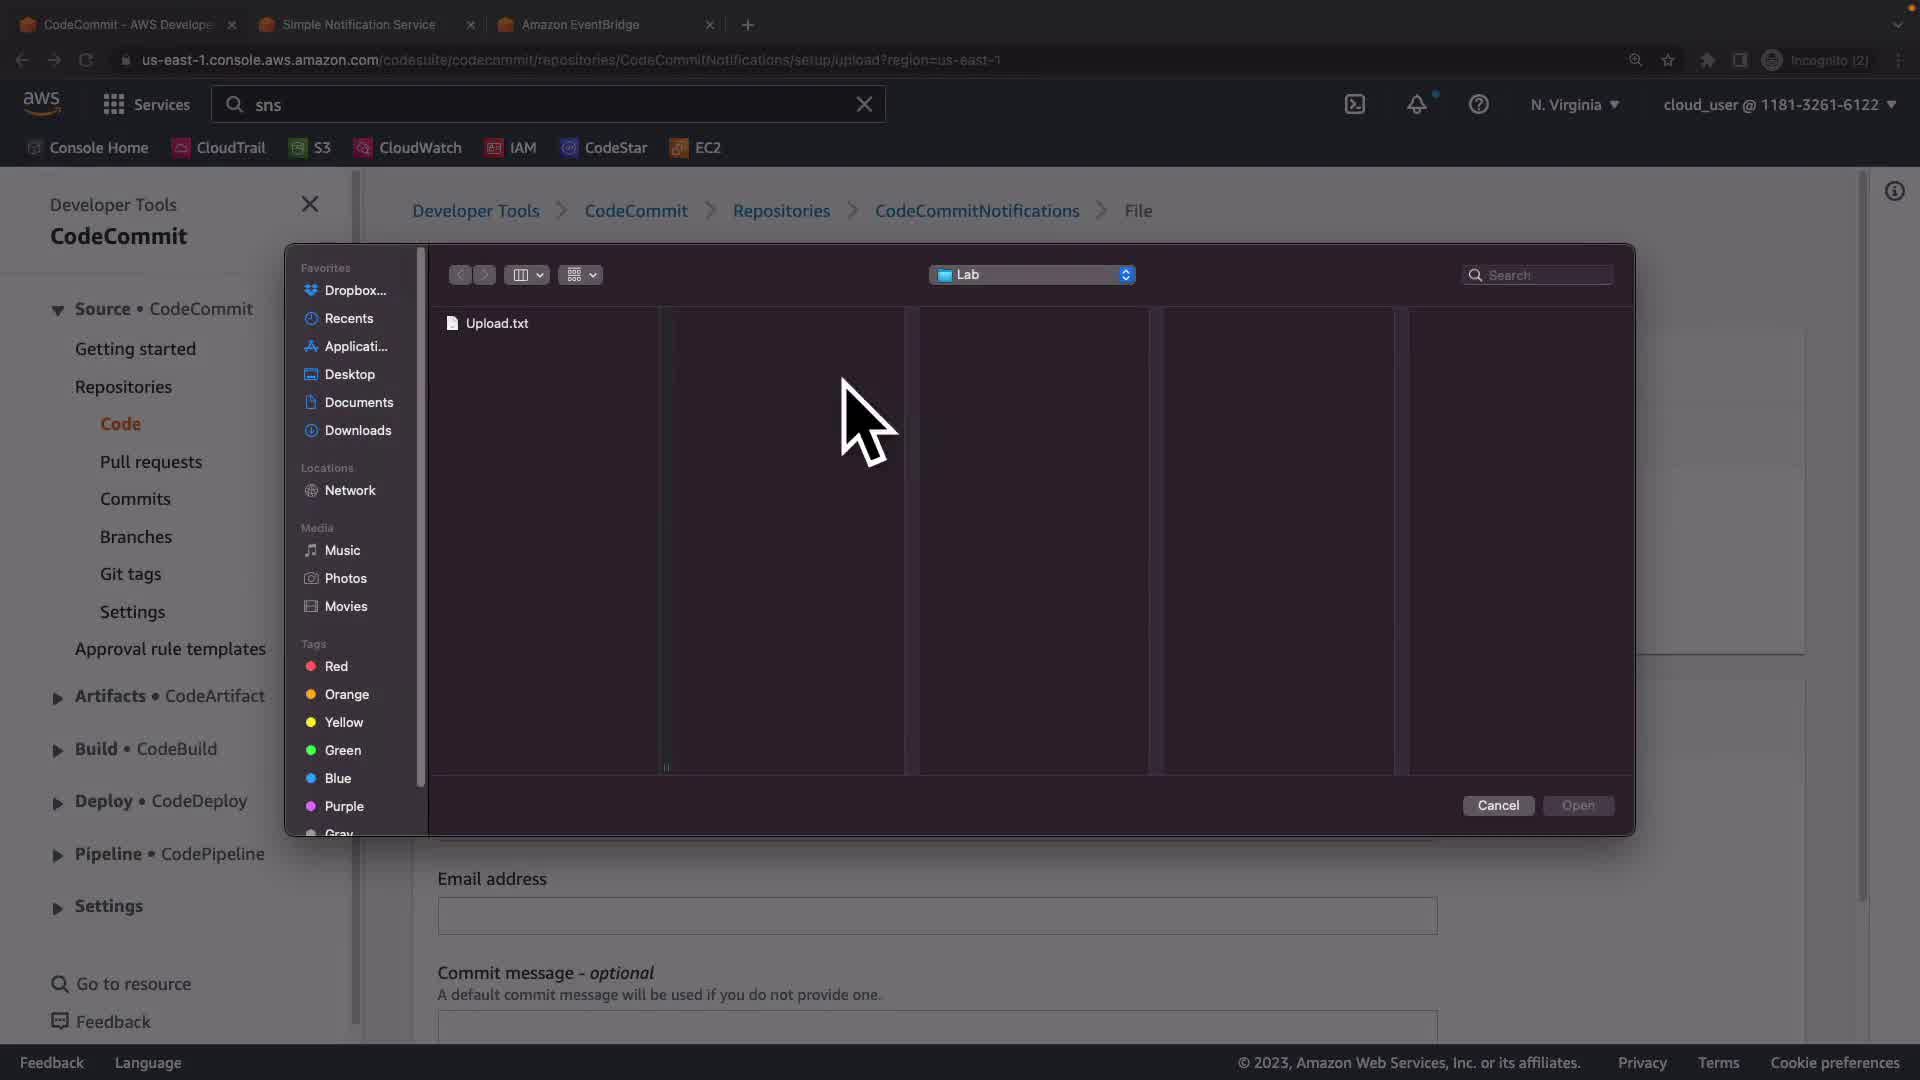The width and height of the screenshot is (1920, 1080).
Task: Open the Lab folder location dropdown
Action: click(1032, 274)
